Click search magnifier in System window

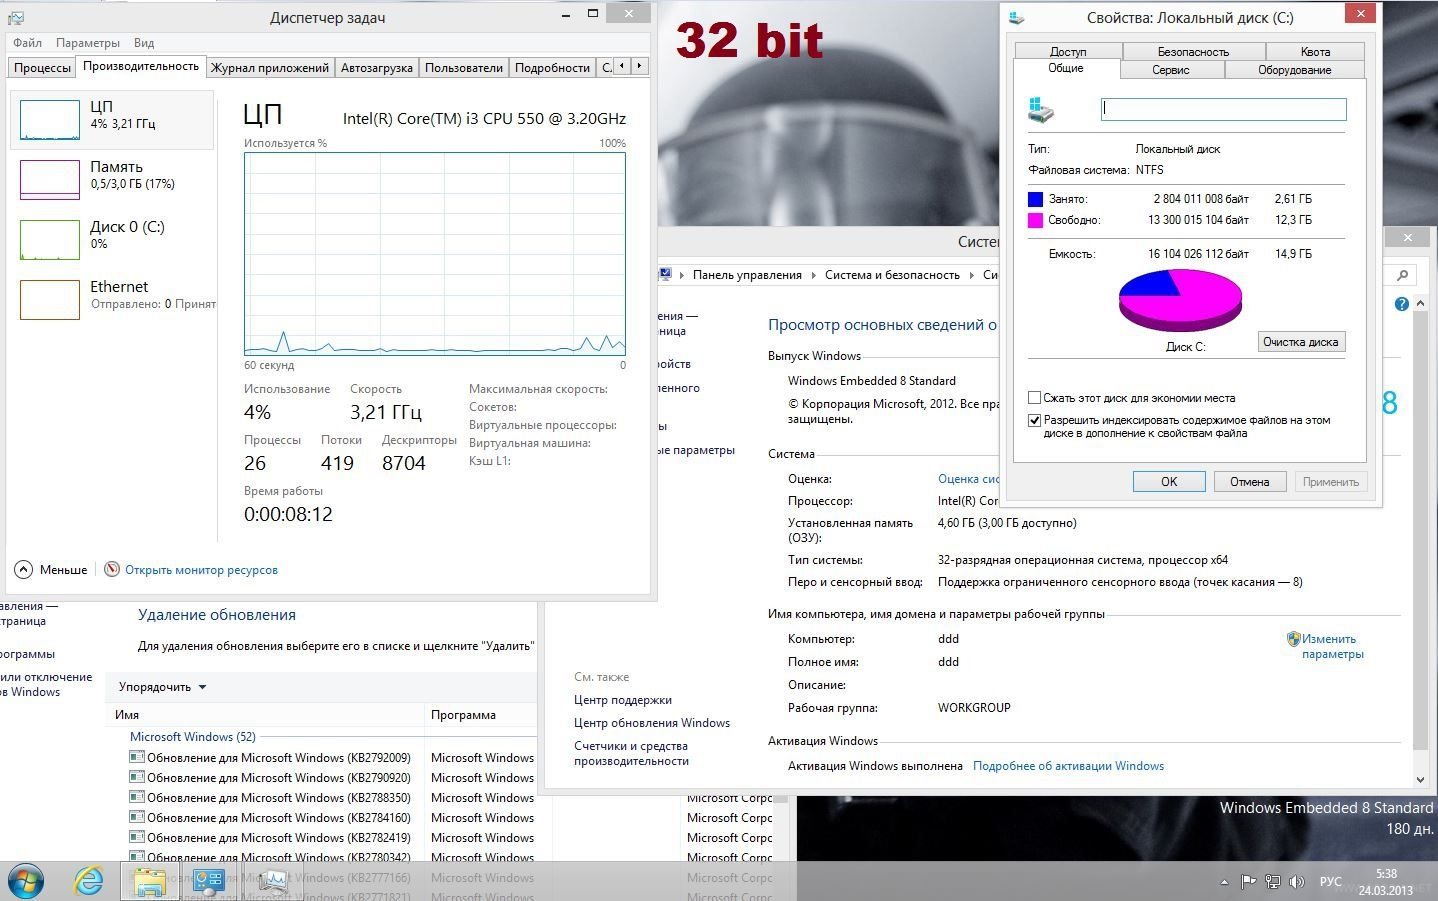1402,275
